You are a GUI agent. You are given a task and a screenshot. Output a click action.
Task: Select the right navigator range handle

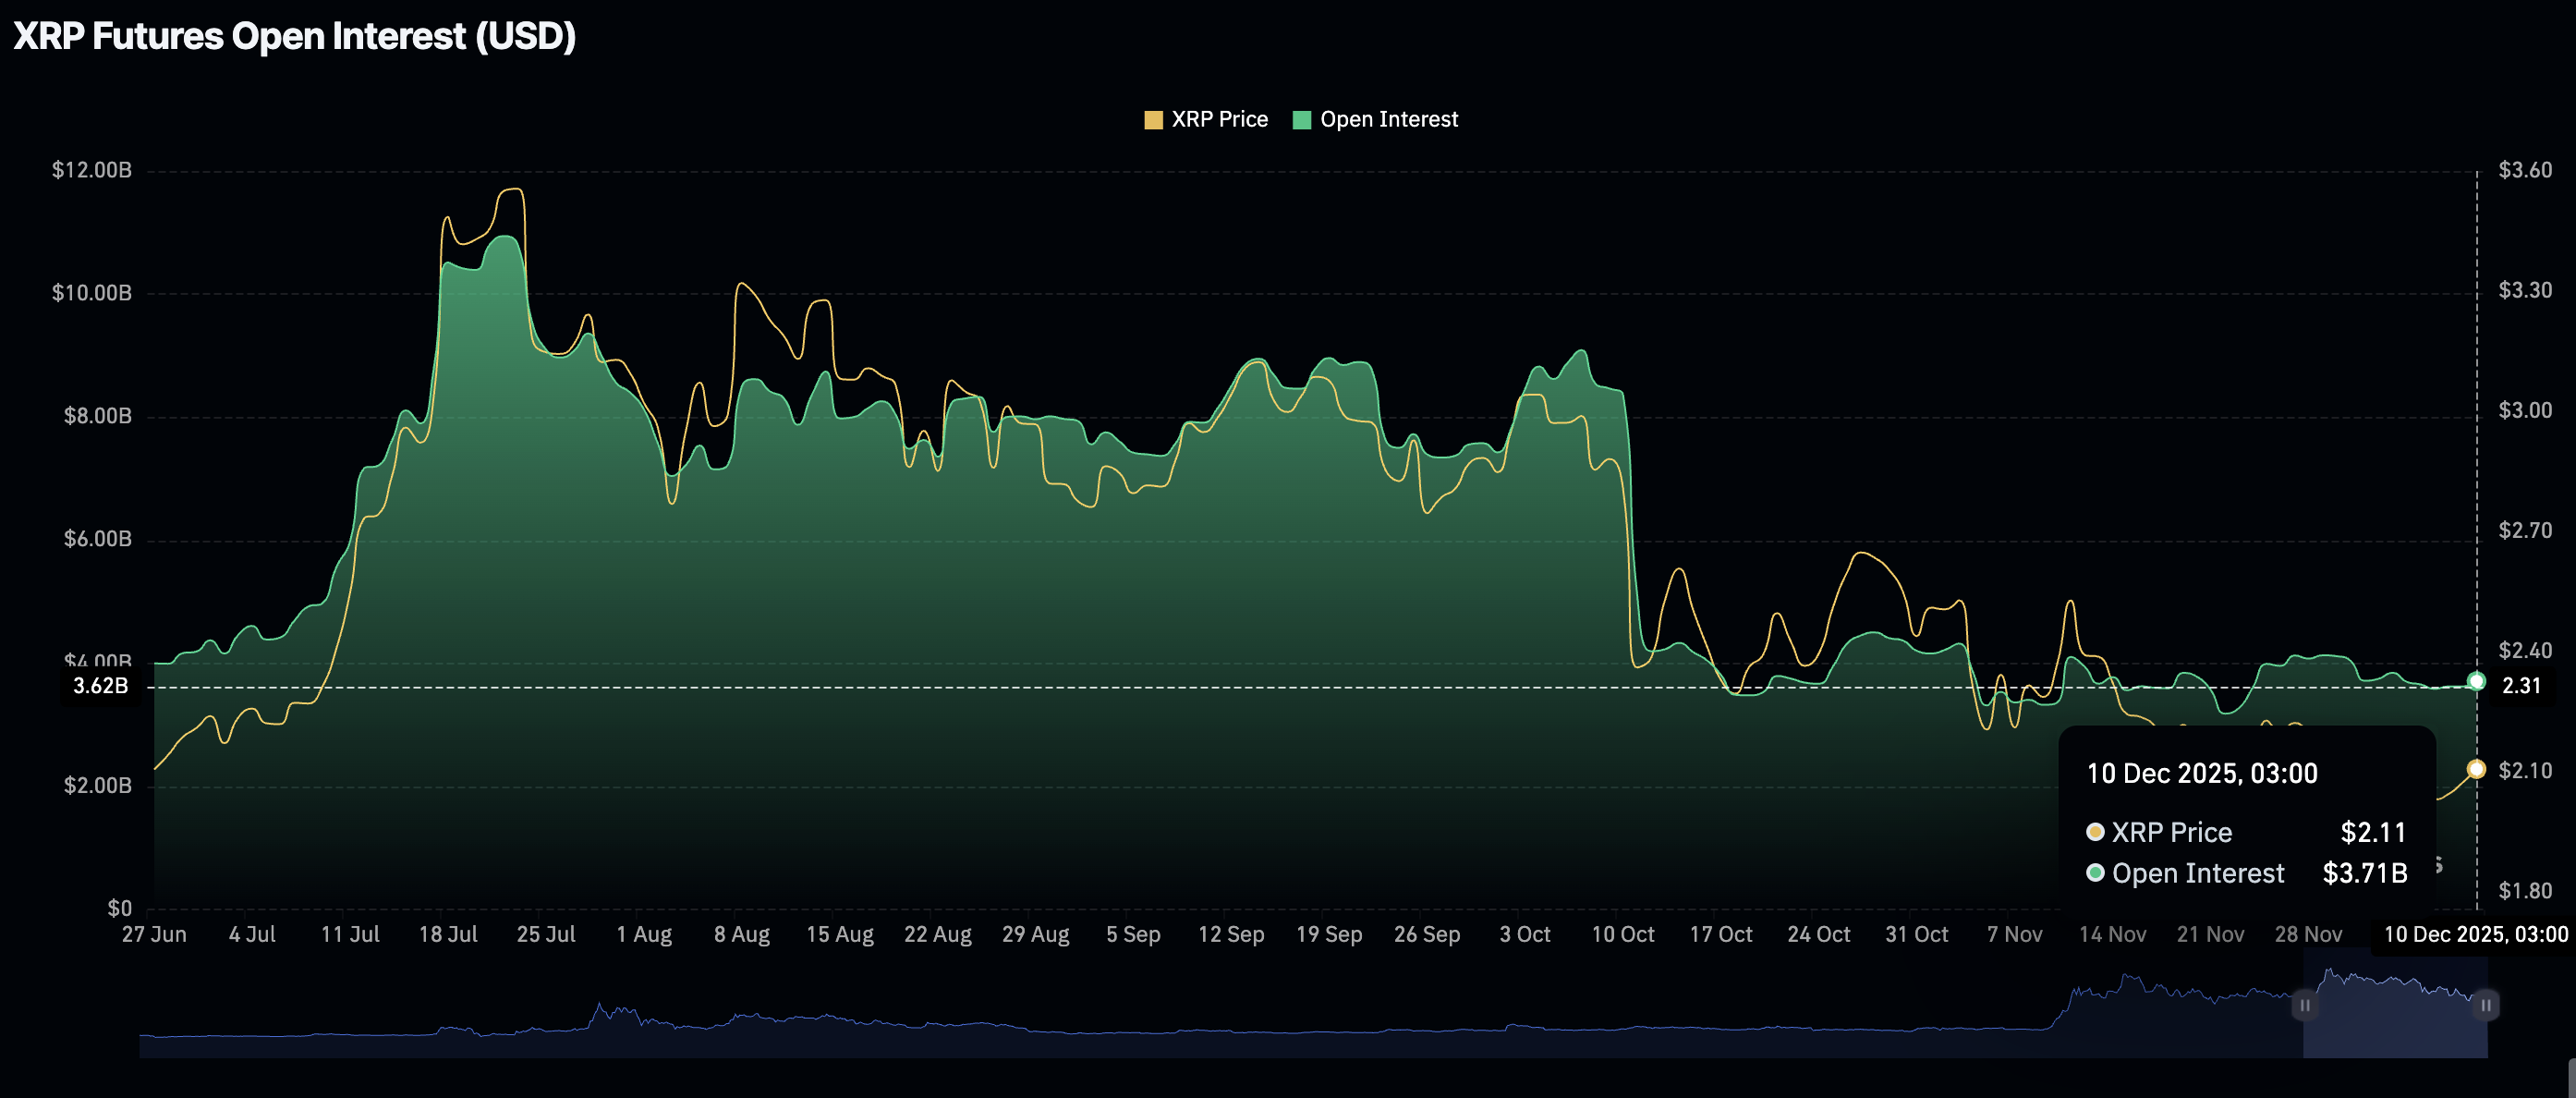point(2487,1007)
